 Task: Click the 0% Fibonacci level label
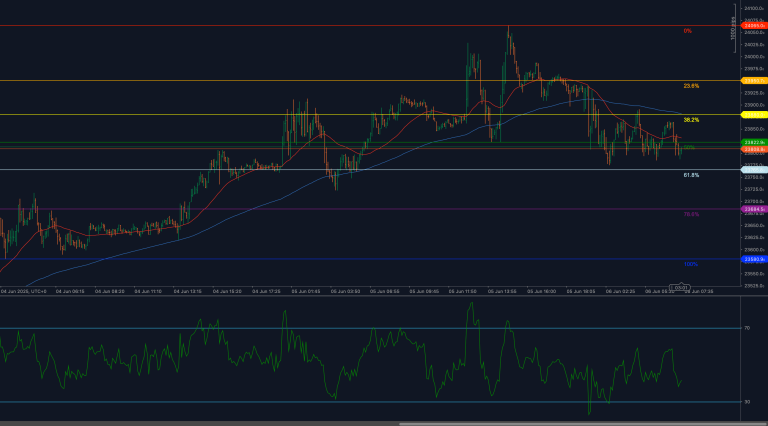pyautogui.click(x=687, y=31)
